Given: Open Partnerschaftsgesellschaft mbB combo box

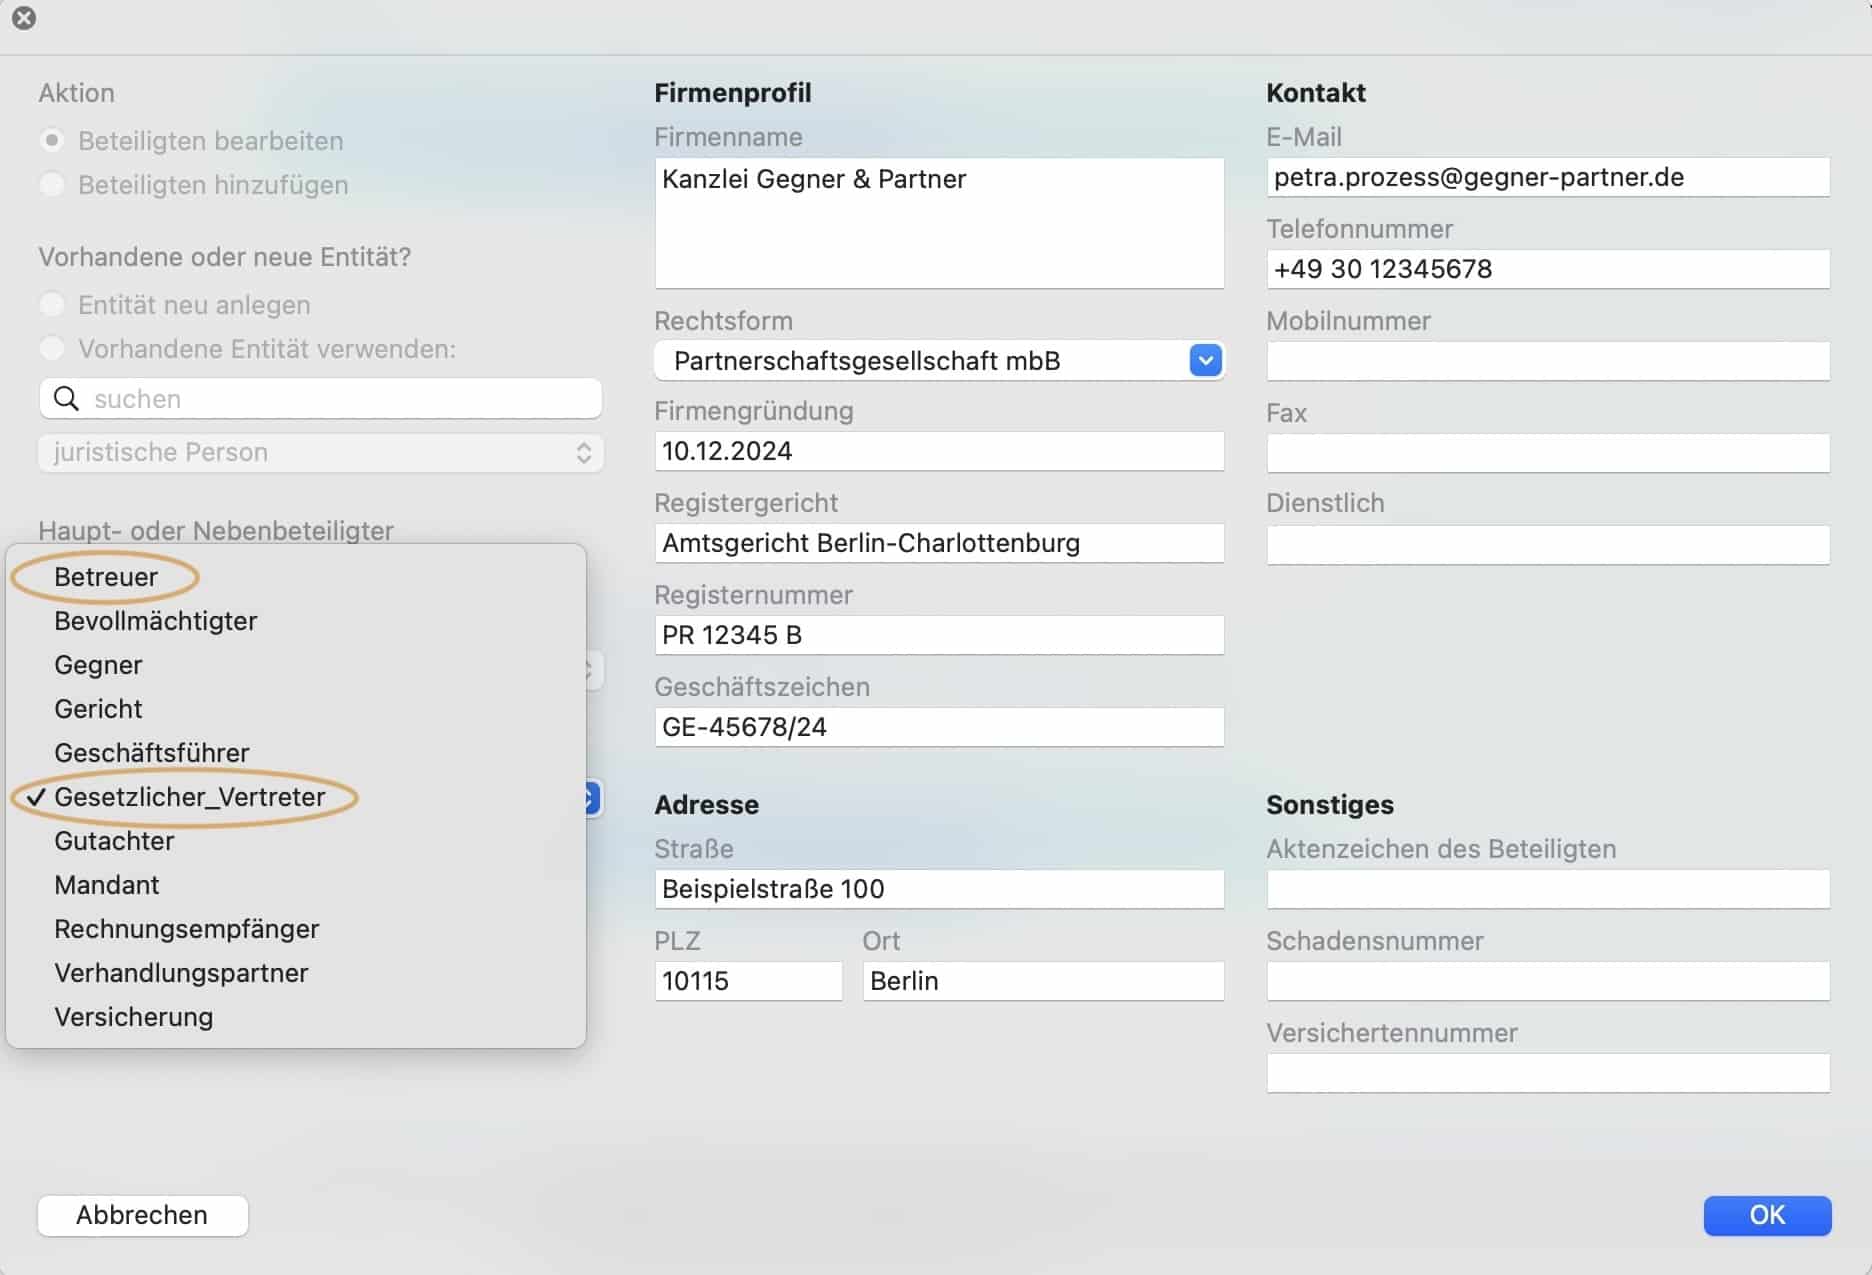Looking at the screenshot, I should [x=939, y=360].
